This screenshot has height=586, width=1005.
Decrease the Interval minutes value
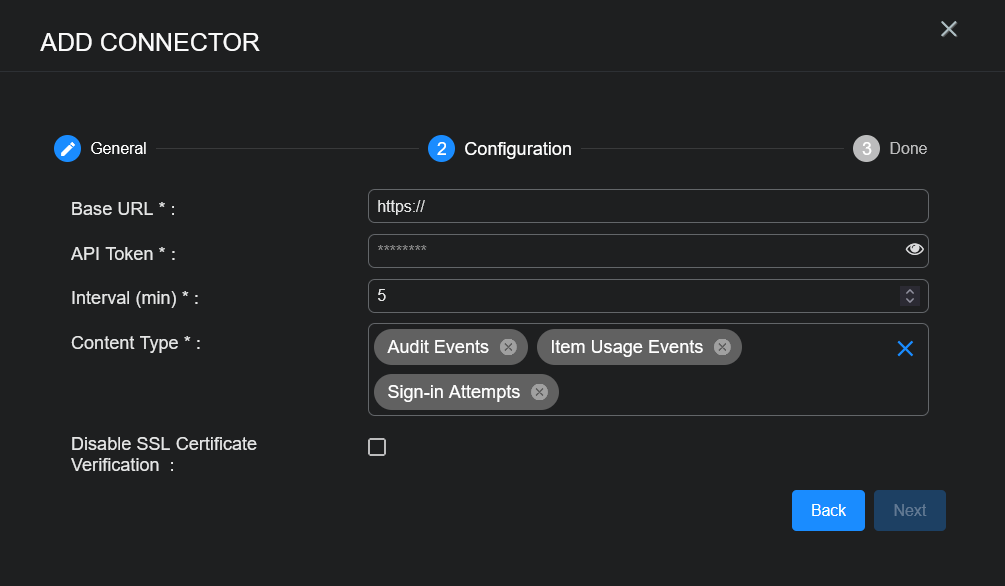[909, 300]
